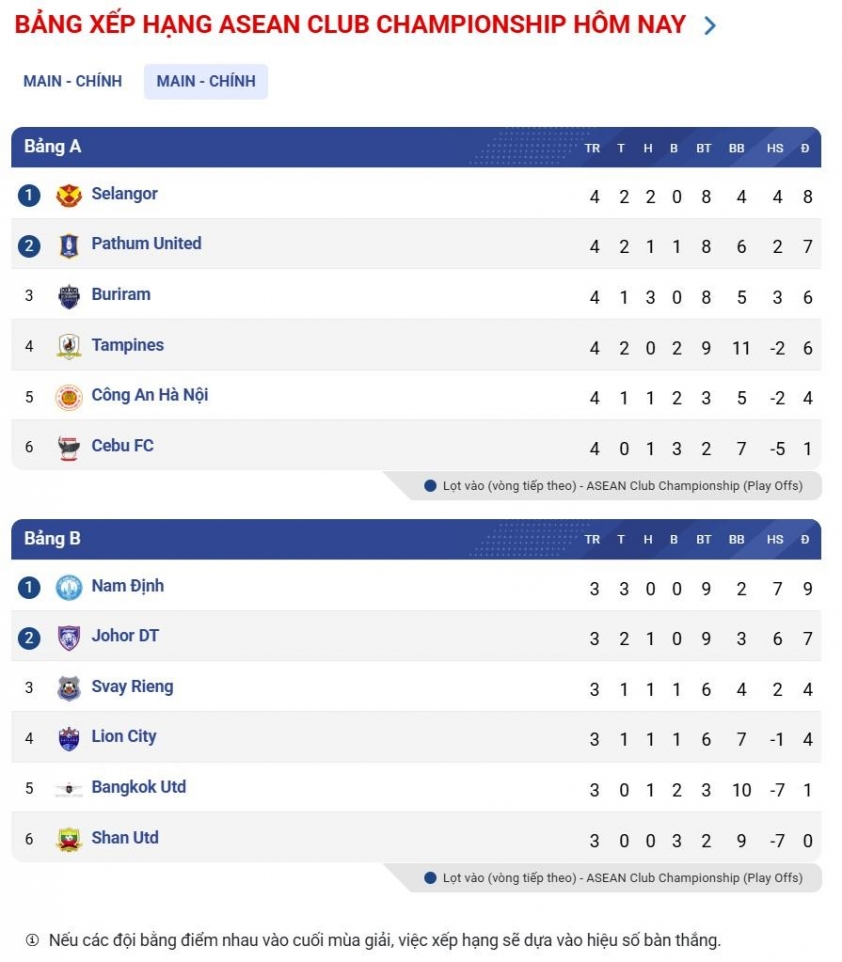Click the Buriram club badge
The image size is (842, 962).
[x=68, y=296]
